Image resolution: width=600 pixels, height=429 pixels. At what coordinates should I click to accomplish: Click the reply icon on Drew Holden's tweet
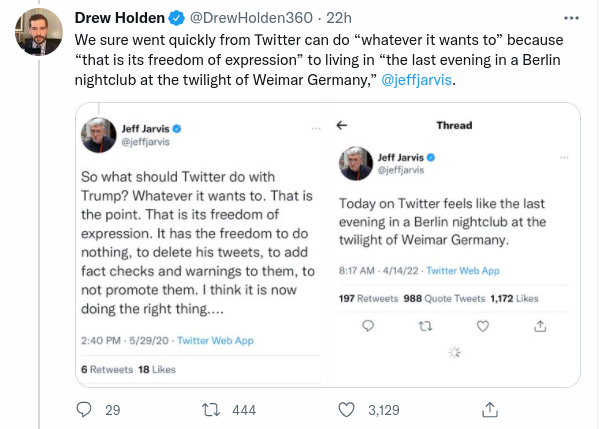(x=85, y=409)
